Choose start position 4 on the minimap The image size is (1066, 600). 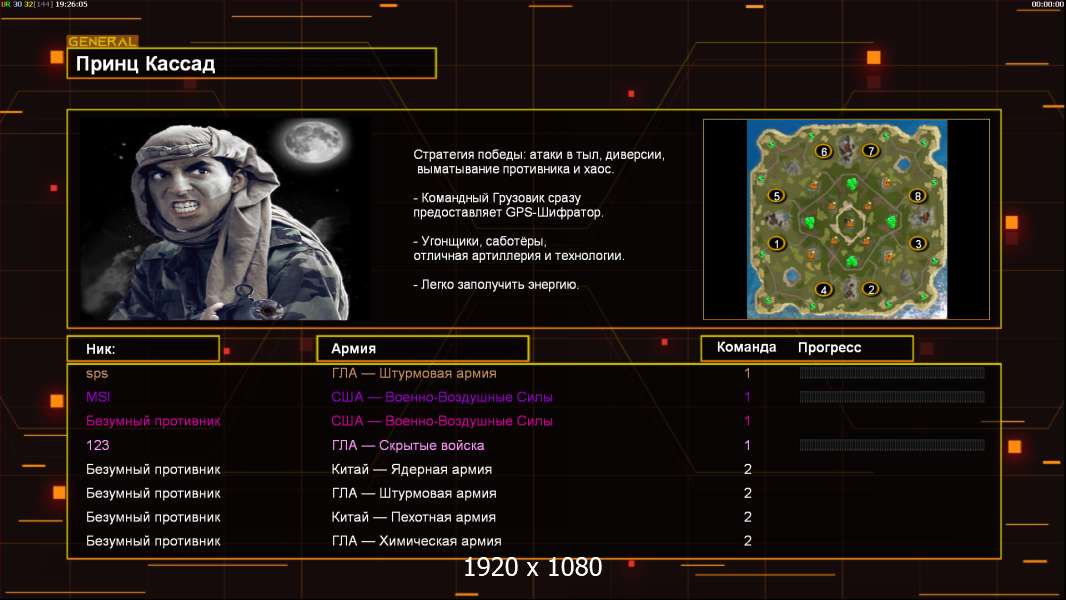pos(823,289)
